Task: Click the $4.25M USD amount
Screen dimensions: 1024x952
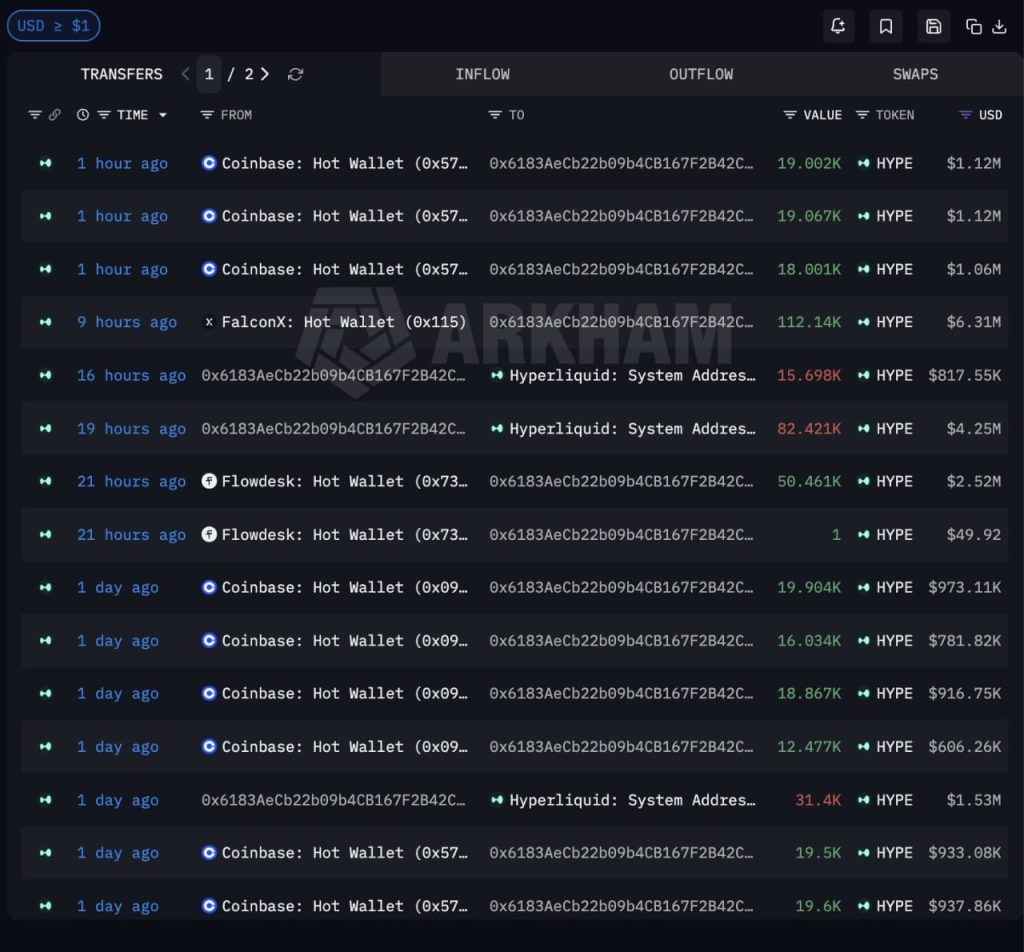Action: [974, 428]
